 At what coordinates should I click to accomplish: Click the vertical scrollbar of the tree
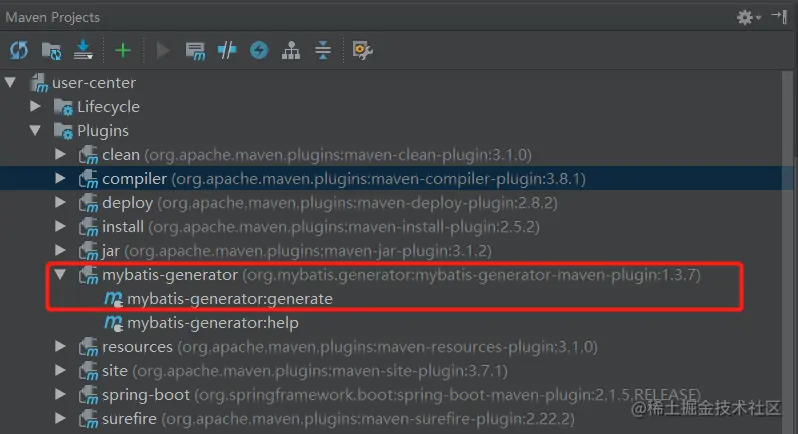point(787,252)
